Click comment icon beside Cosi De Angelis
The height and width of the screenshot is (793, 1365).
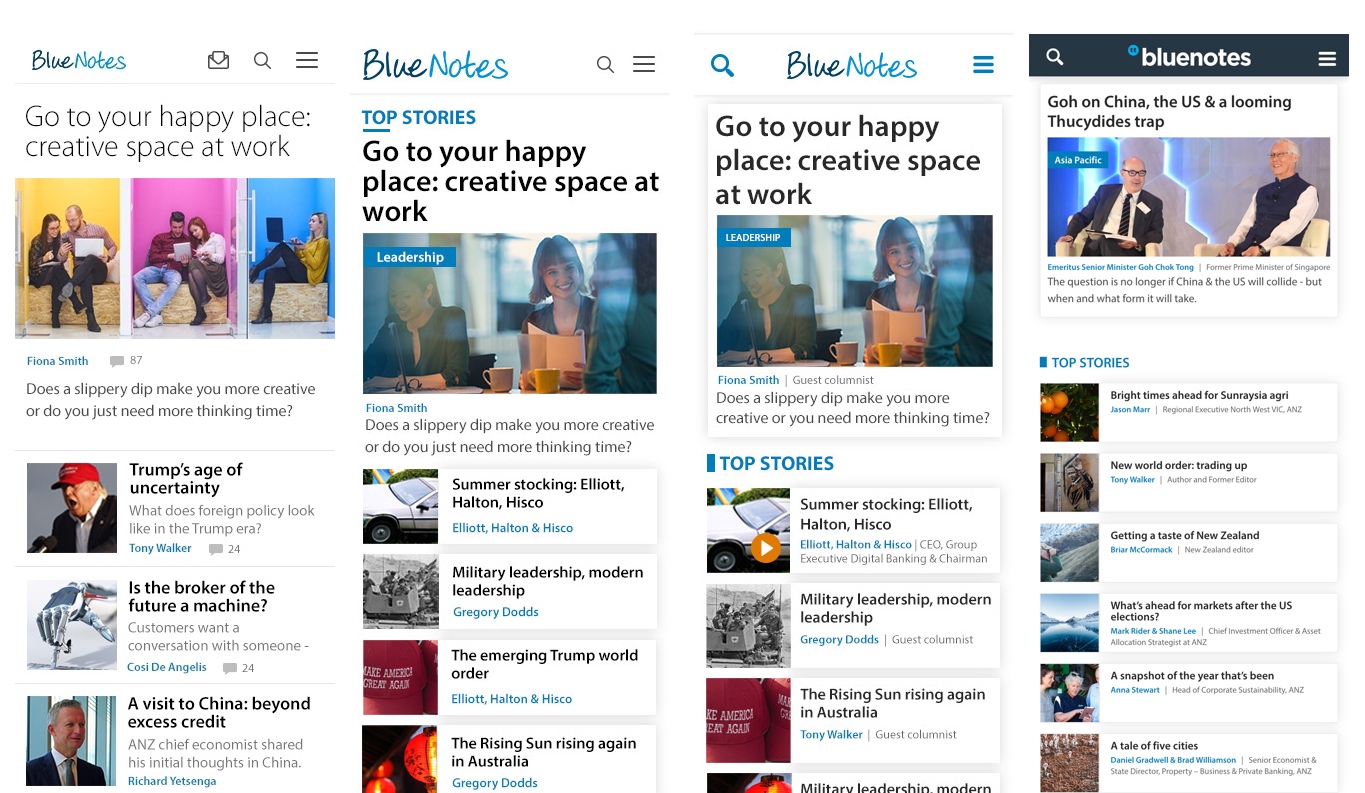click(230, 668)
